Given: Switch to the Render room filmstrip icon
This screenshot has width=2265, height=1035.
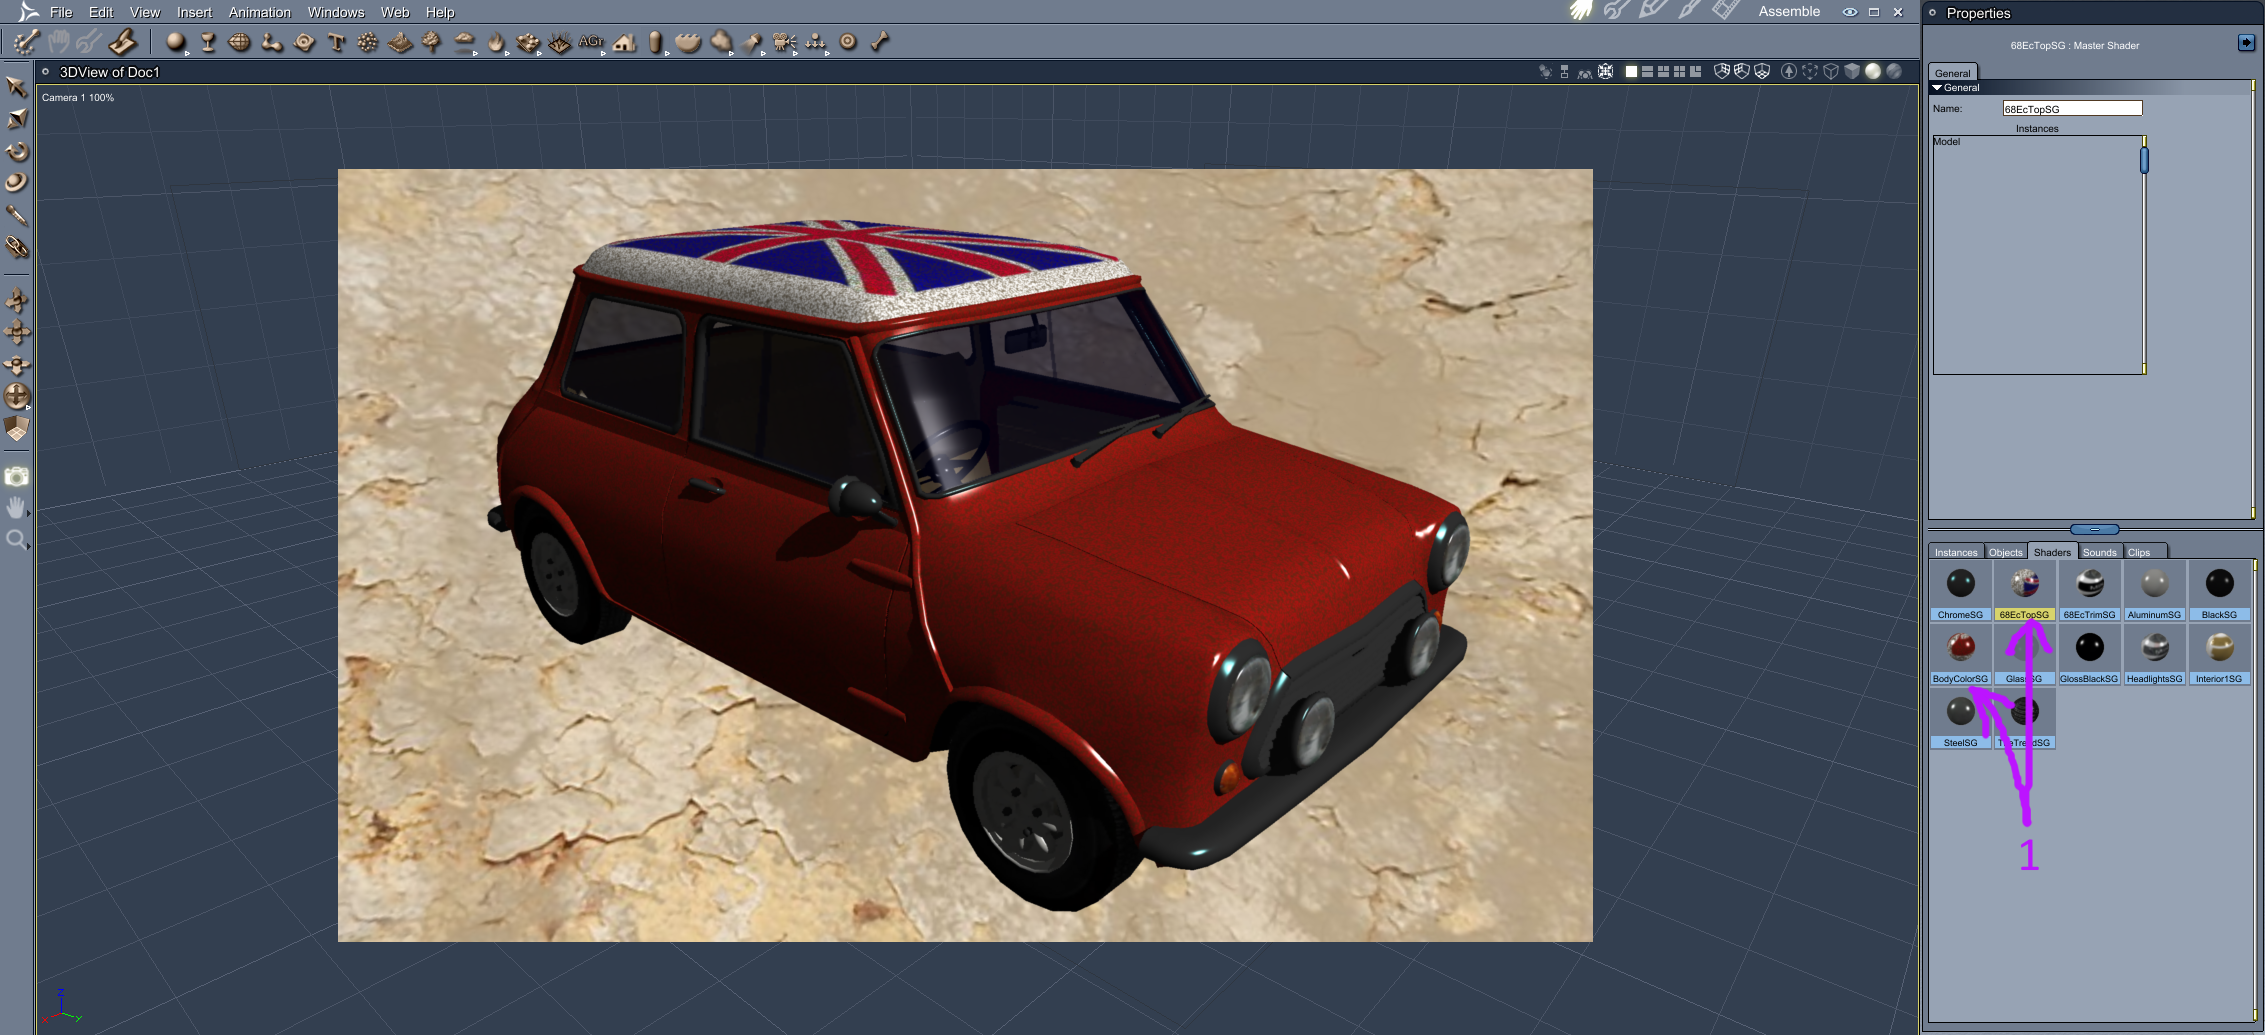Looking at the screenshot, I should coord(1725,11).
